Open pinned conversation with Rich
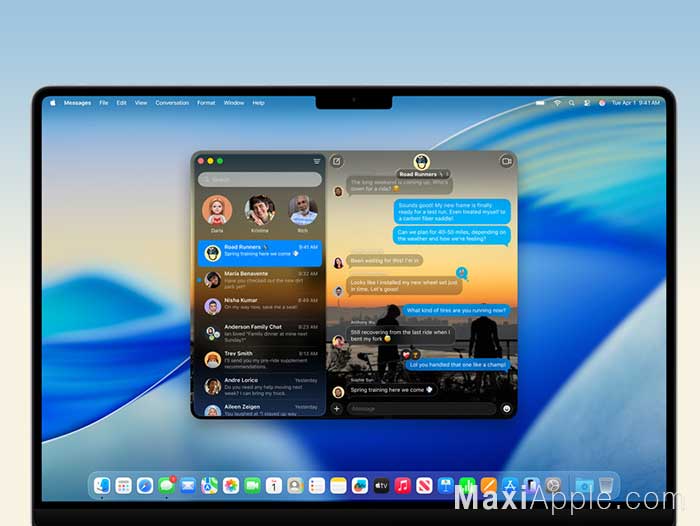Image resolution: width=700 pixels, height=526 pixels. pos(303,213)
